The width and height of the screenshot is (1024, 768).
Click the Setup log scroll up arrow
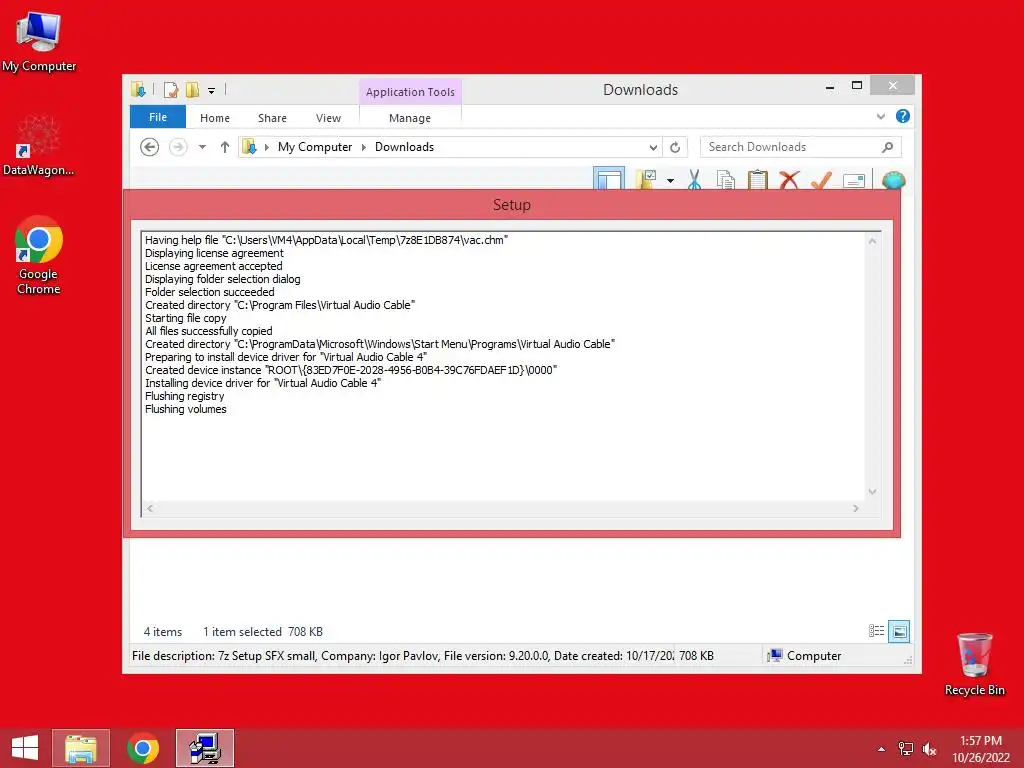(x=872, y=241)
